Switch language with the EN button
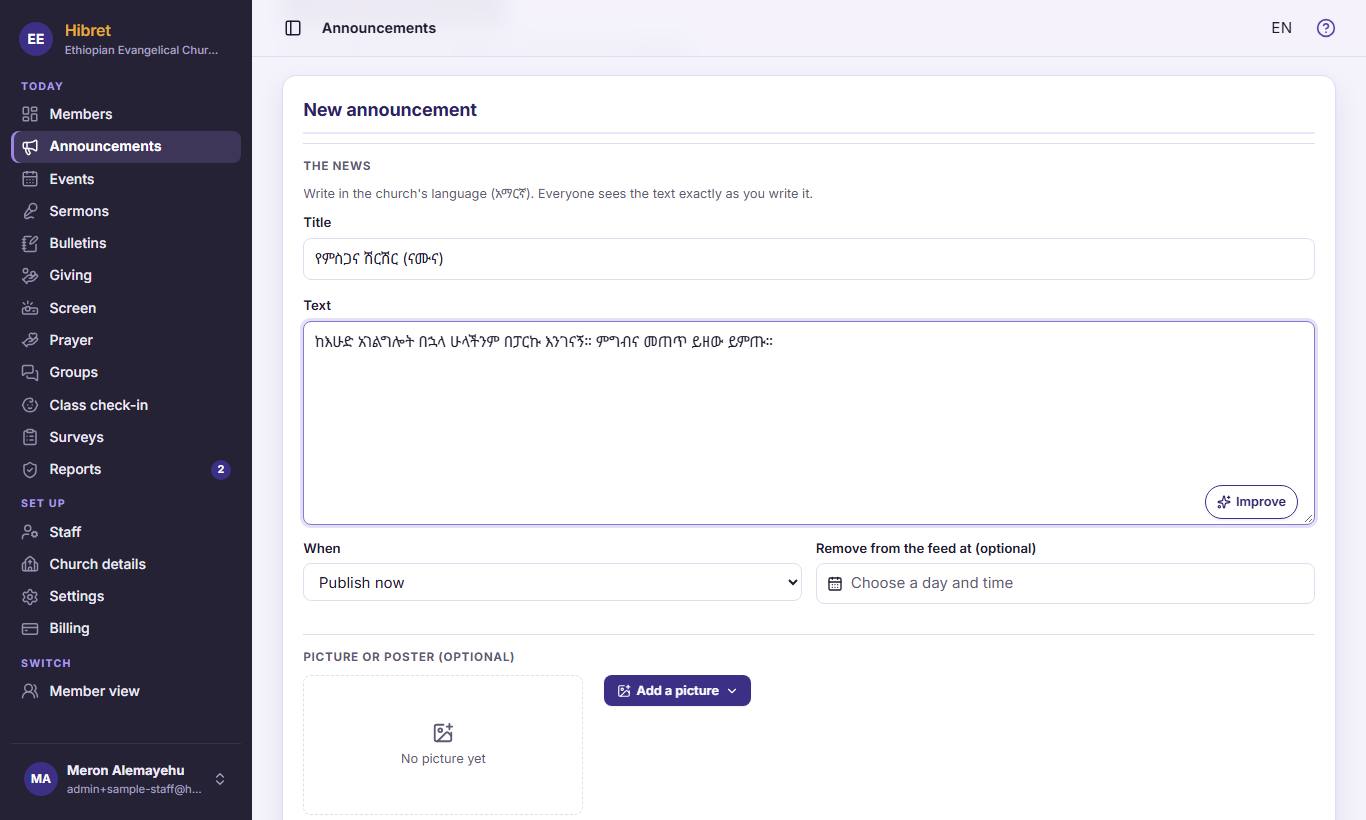 tap(1282, 28)
